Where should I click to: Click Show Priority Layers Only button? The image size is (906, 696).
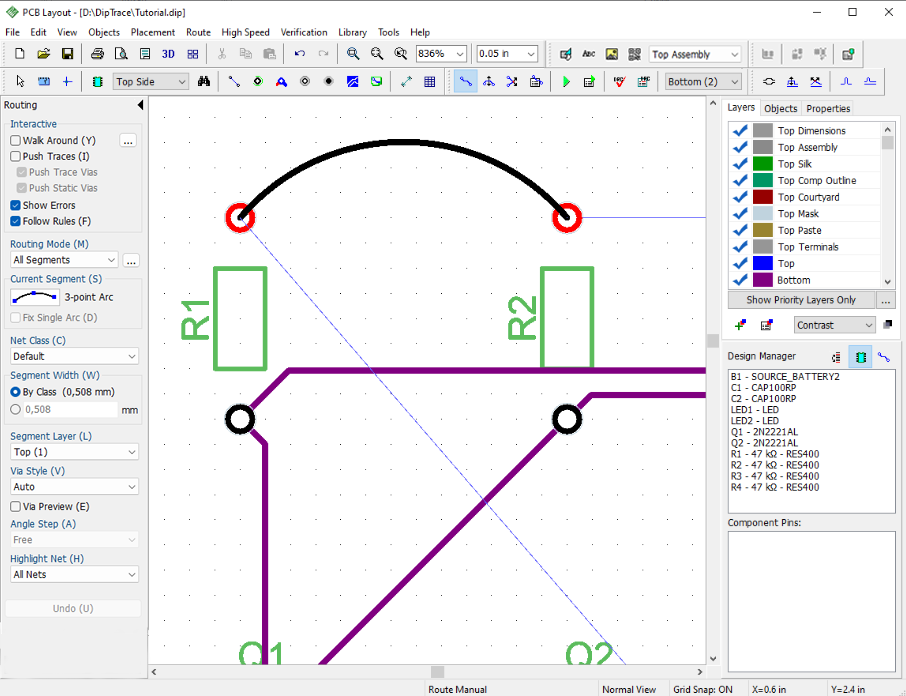(x=801, y=300)
